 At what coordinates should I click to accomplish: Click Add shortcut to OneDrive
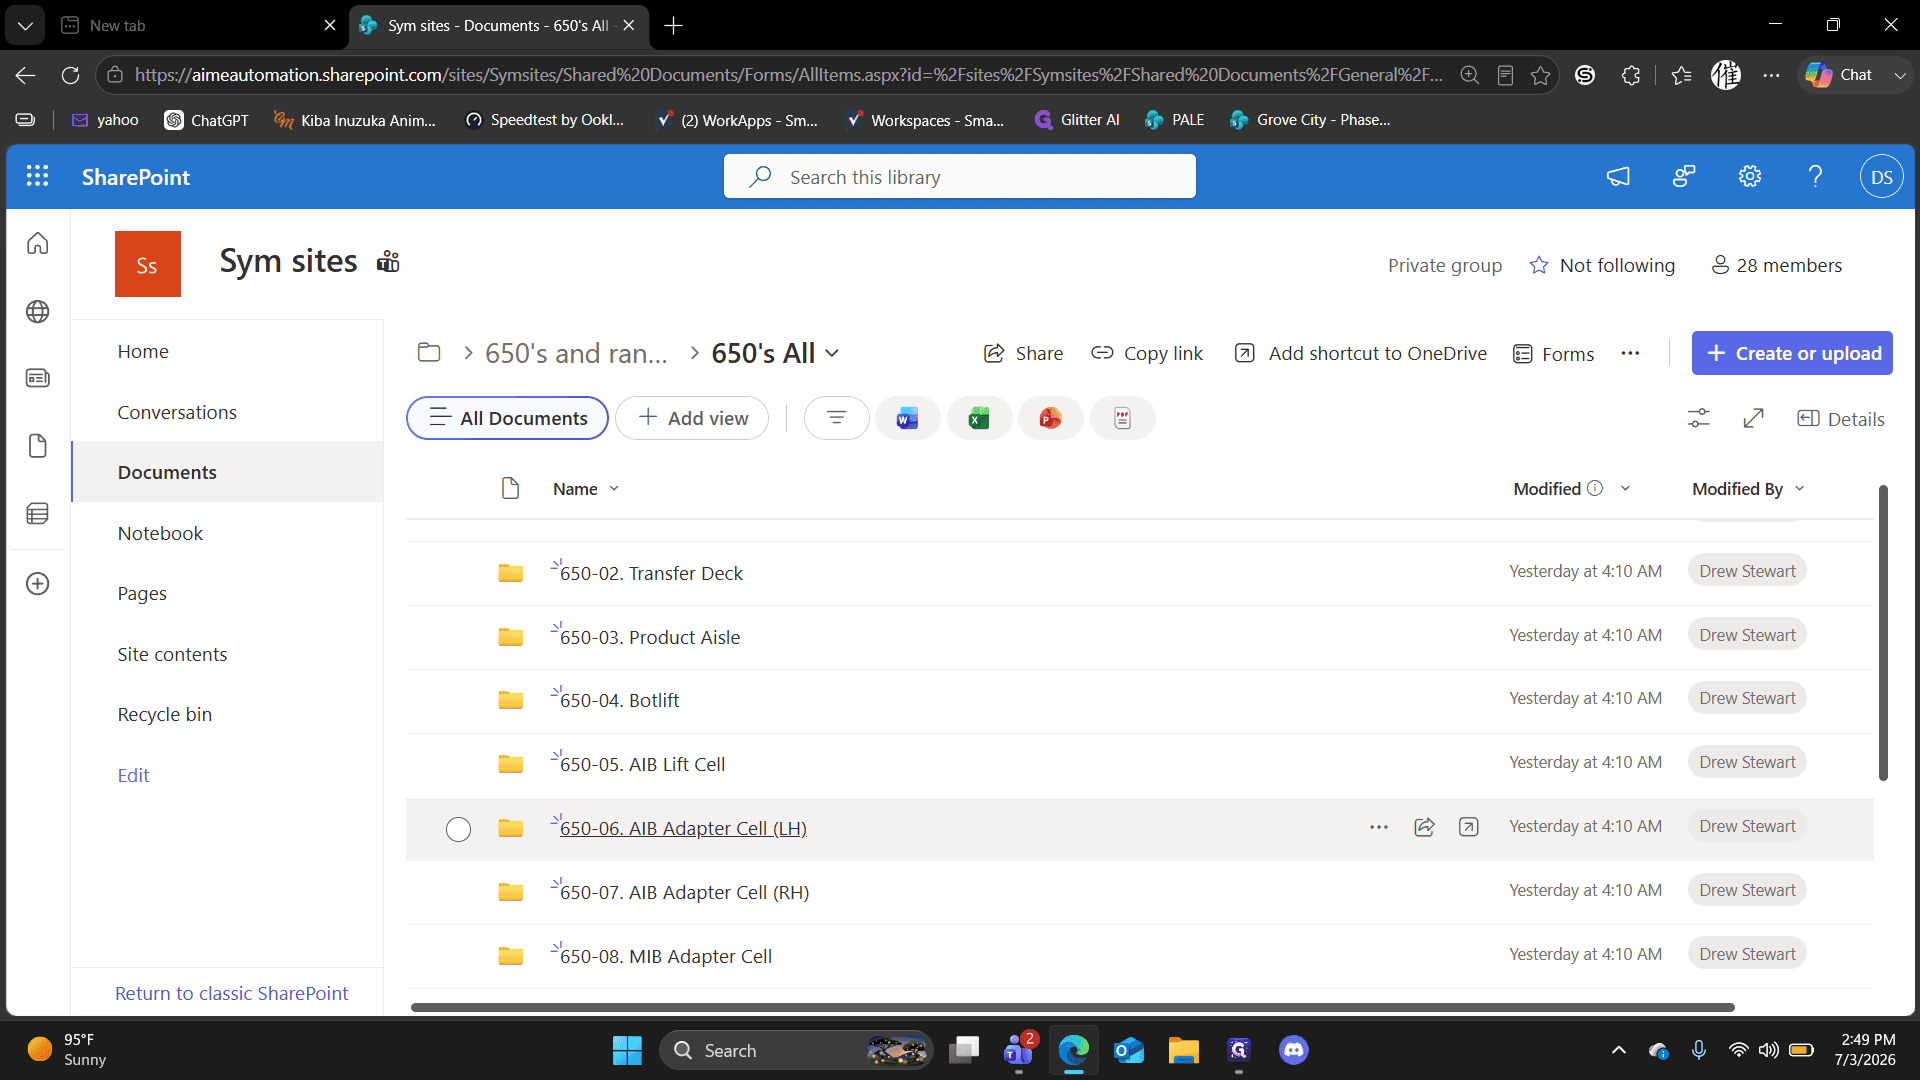click(1361, 353)
